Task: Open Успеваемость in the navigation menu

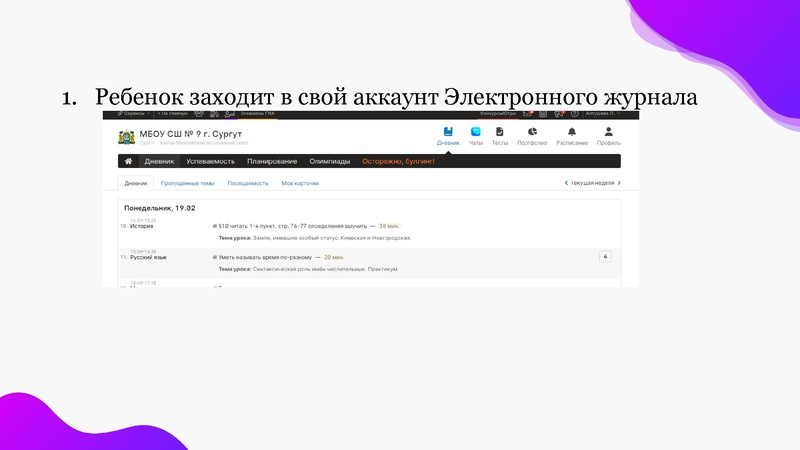Action: point(210,161)
